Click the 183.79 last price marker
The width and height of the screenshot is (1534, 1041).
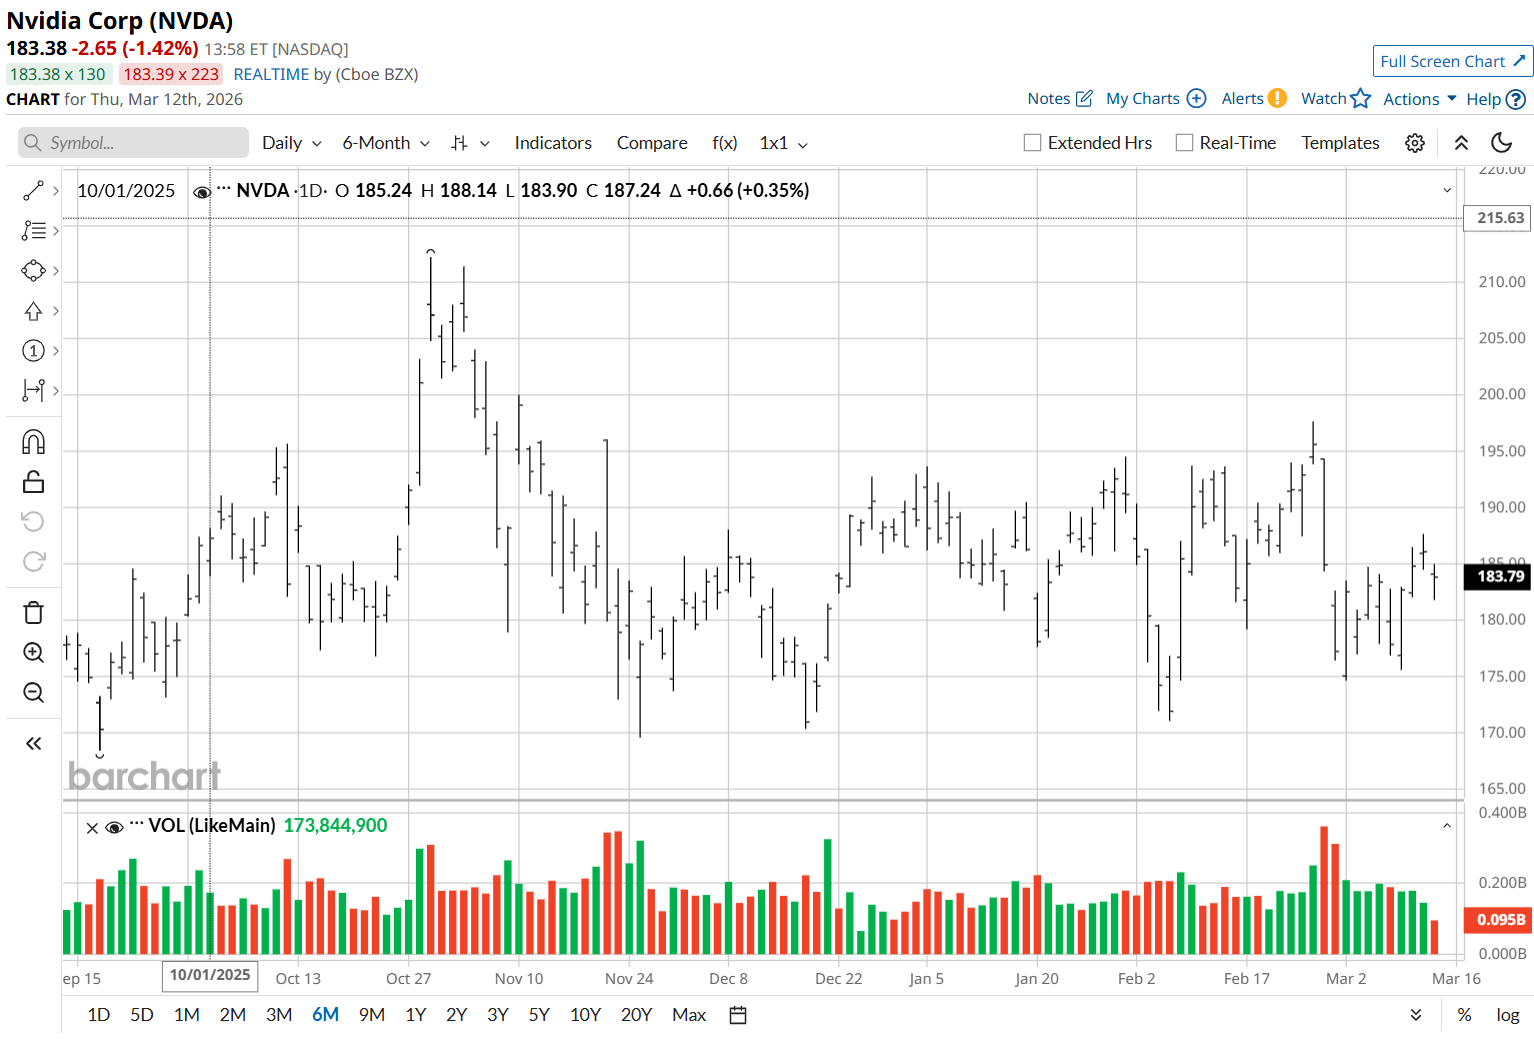coord(1497,576)
